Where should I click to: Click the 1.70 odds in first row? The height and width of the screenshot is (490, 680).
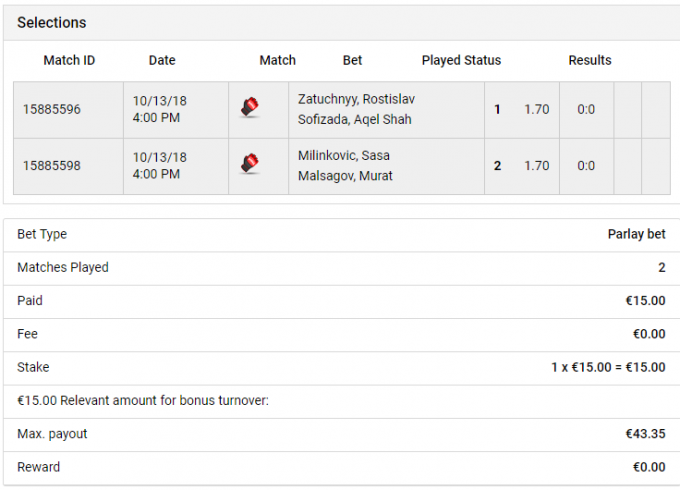coord(536,109)
